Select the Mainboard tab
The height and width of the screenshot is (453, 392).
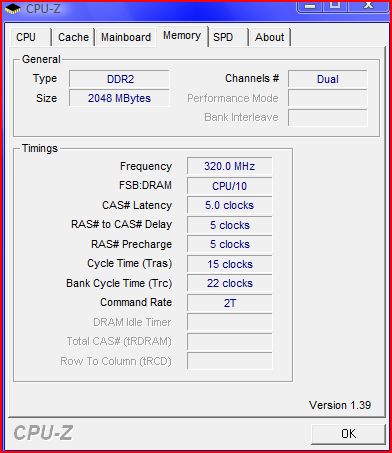click(x=126, y=37)
